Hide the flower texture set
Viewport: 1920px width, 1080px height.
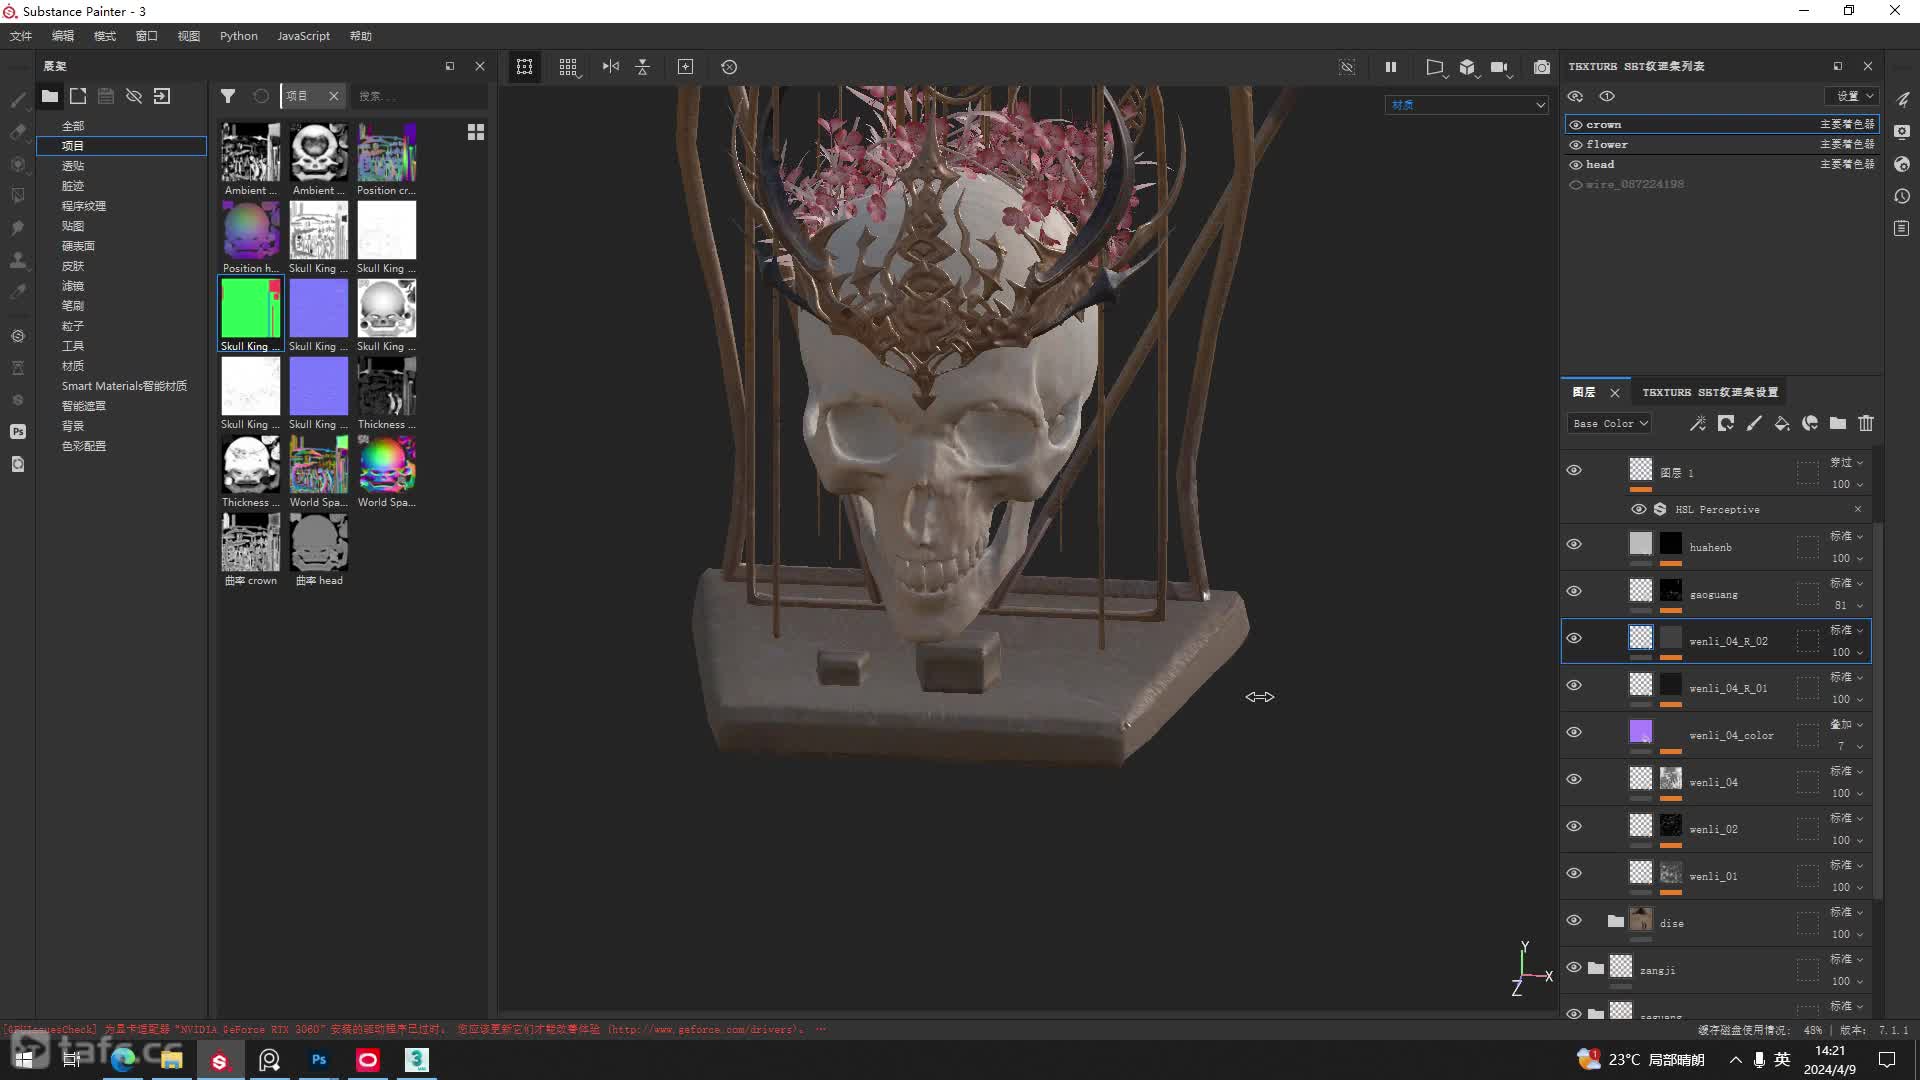click(x=1576, y=145)
